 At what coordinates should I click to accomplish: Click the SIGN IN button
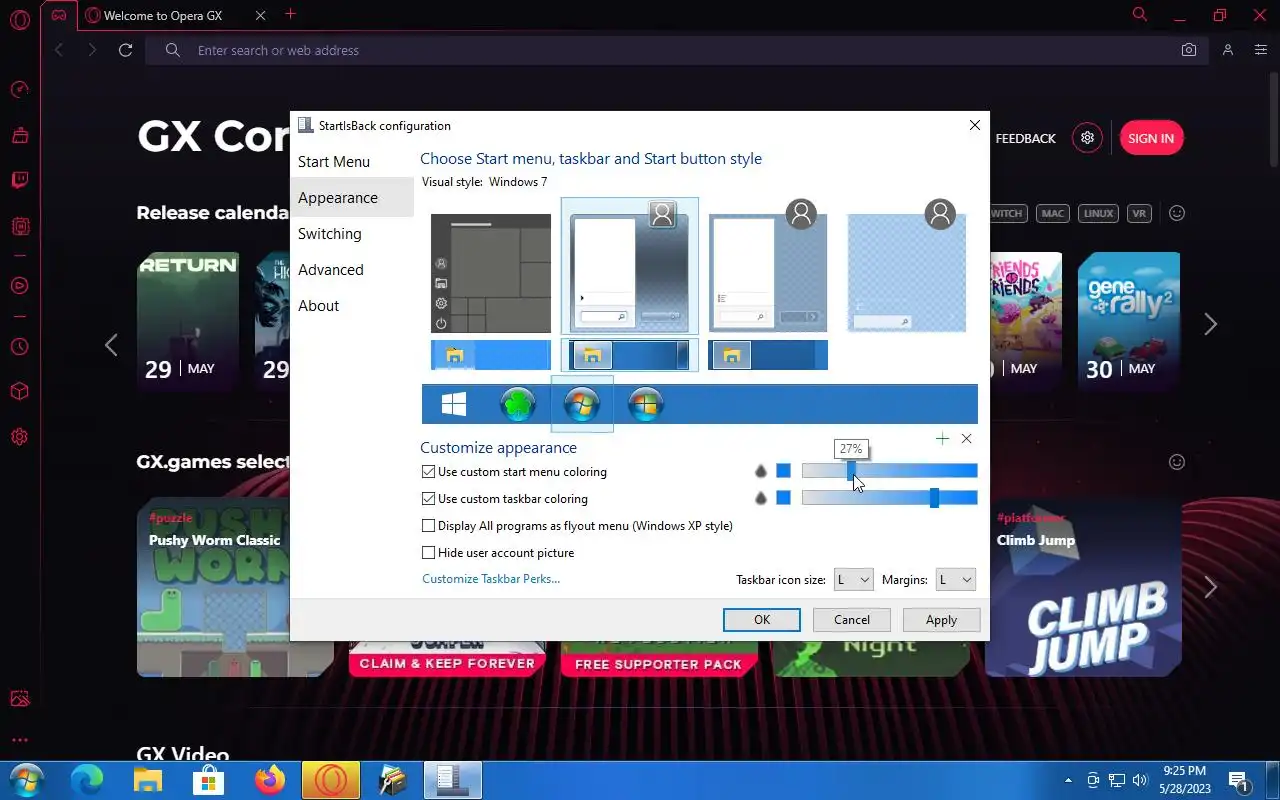tap(1151, 138)
